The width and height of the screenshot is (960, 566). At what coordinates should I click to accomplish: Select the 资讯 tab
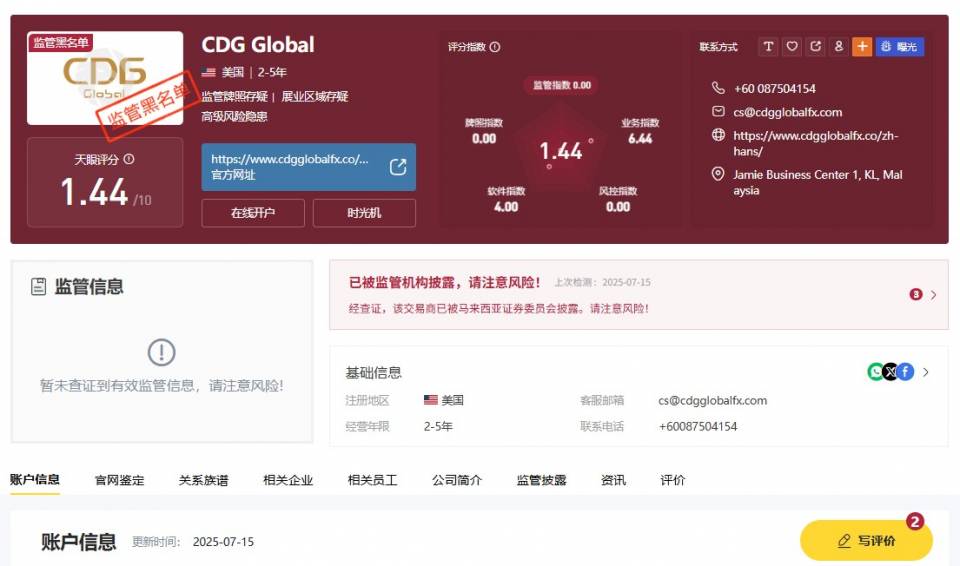(x=613, y=480)
